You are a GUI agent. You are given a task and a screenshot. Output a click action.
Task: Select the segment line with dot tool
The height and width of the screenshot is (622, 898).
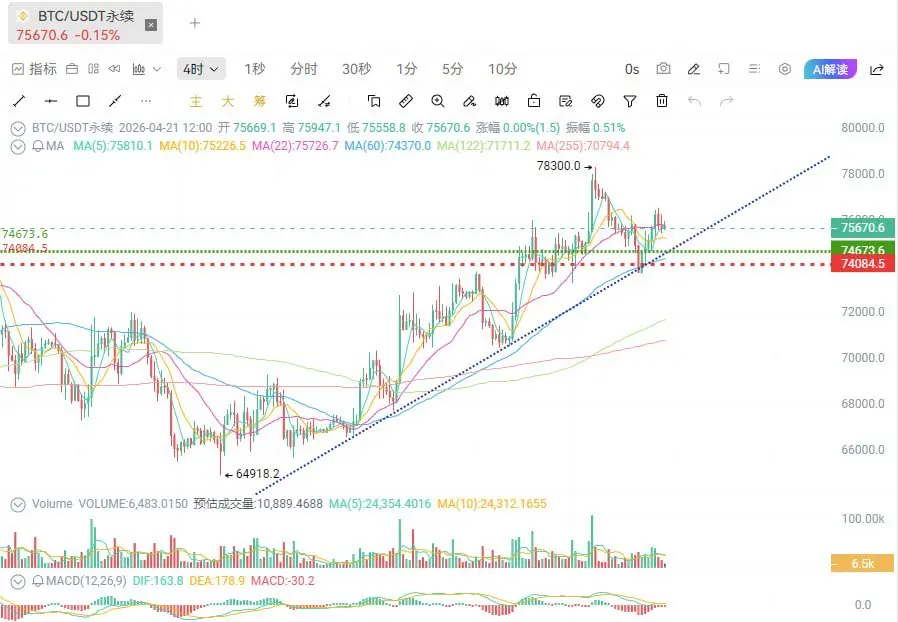coord(115,101)
